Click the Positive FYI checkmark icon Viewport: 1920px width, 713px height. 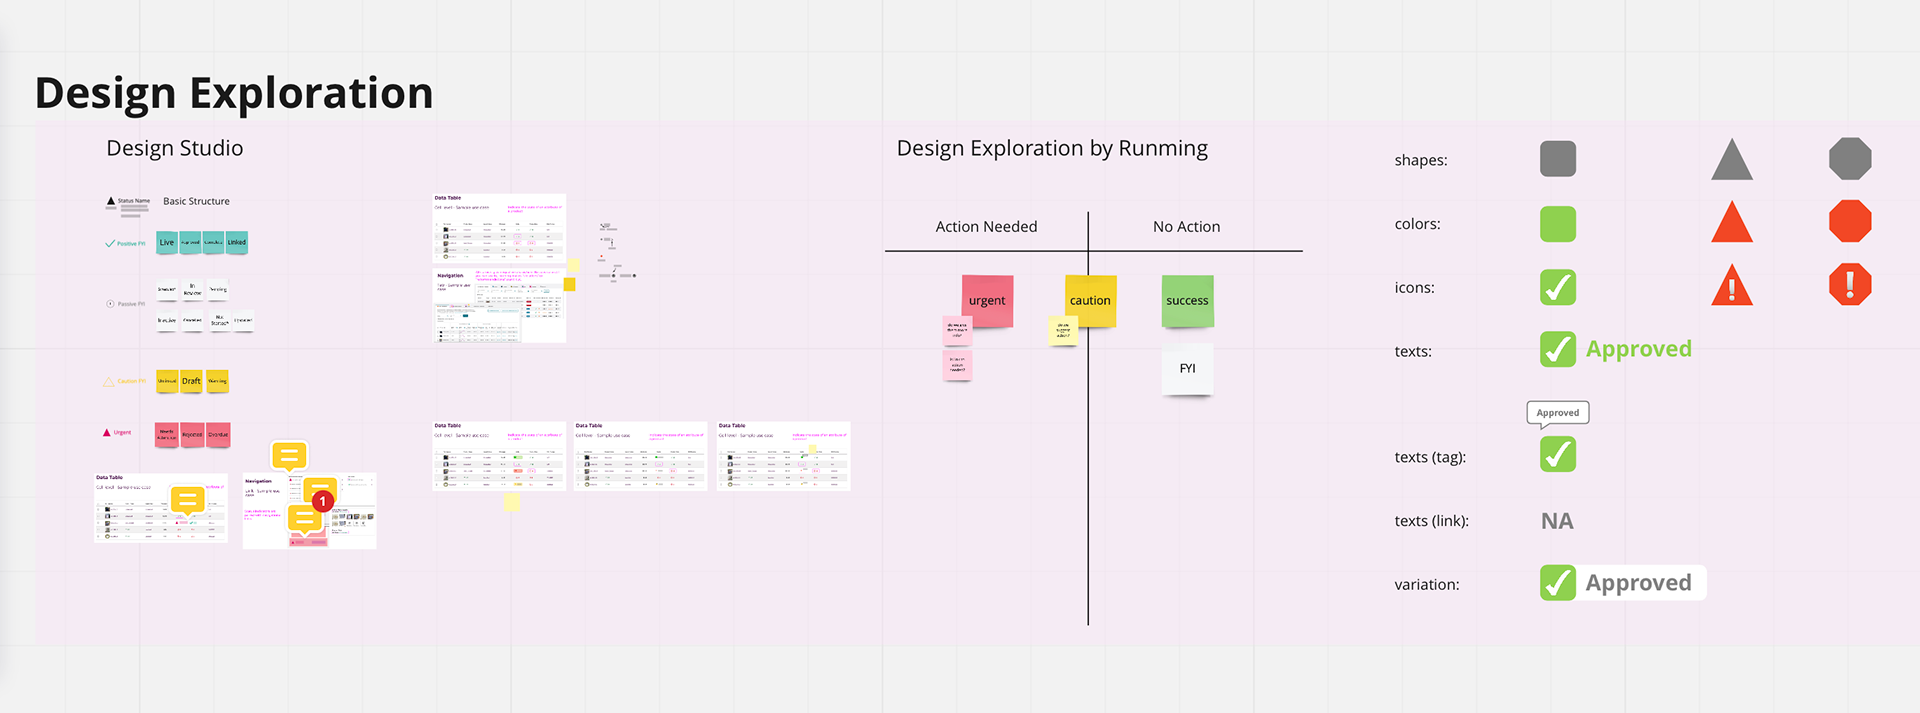[110, 243]
